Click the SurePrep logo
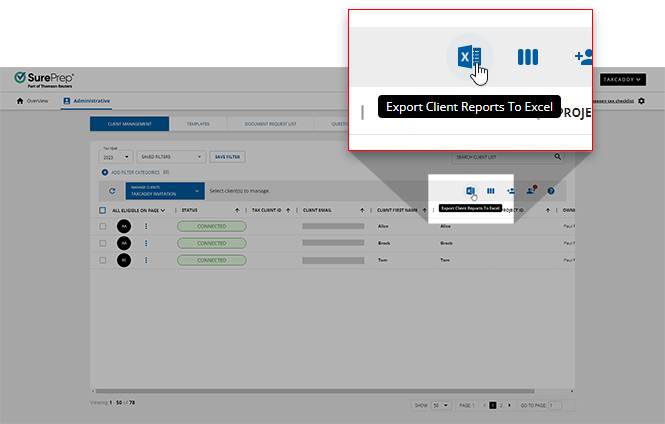Screen dimensions: 665x424 [x=44, y=79]
